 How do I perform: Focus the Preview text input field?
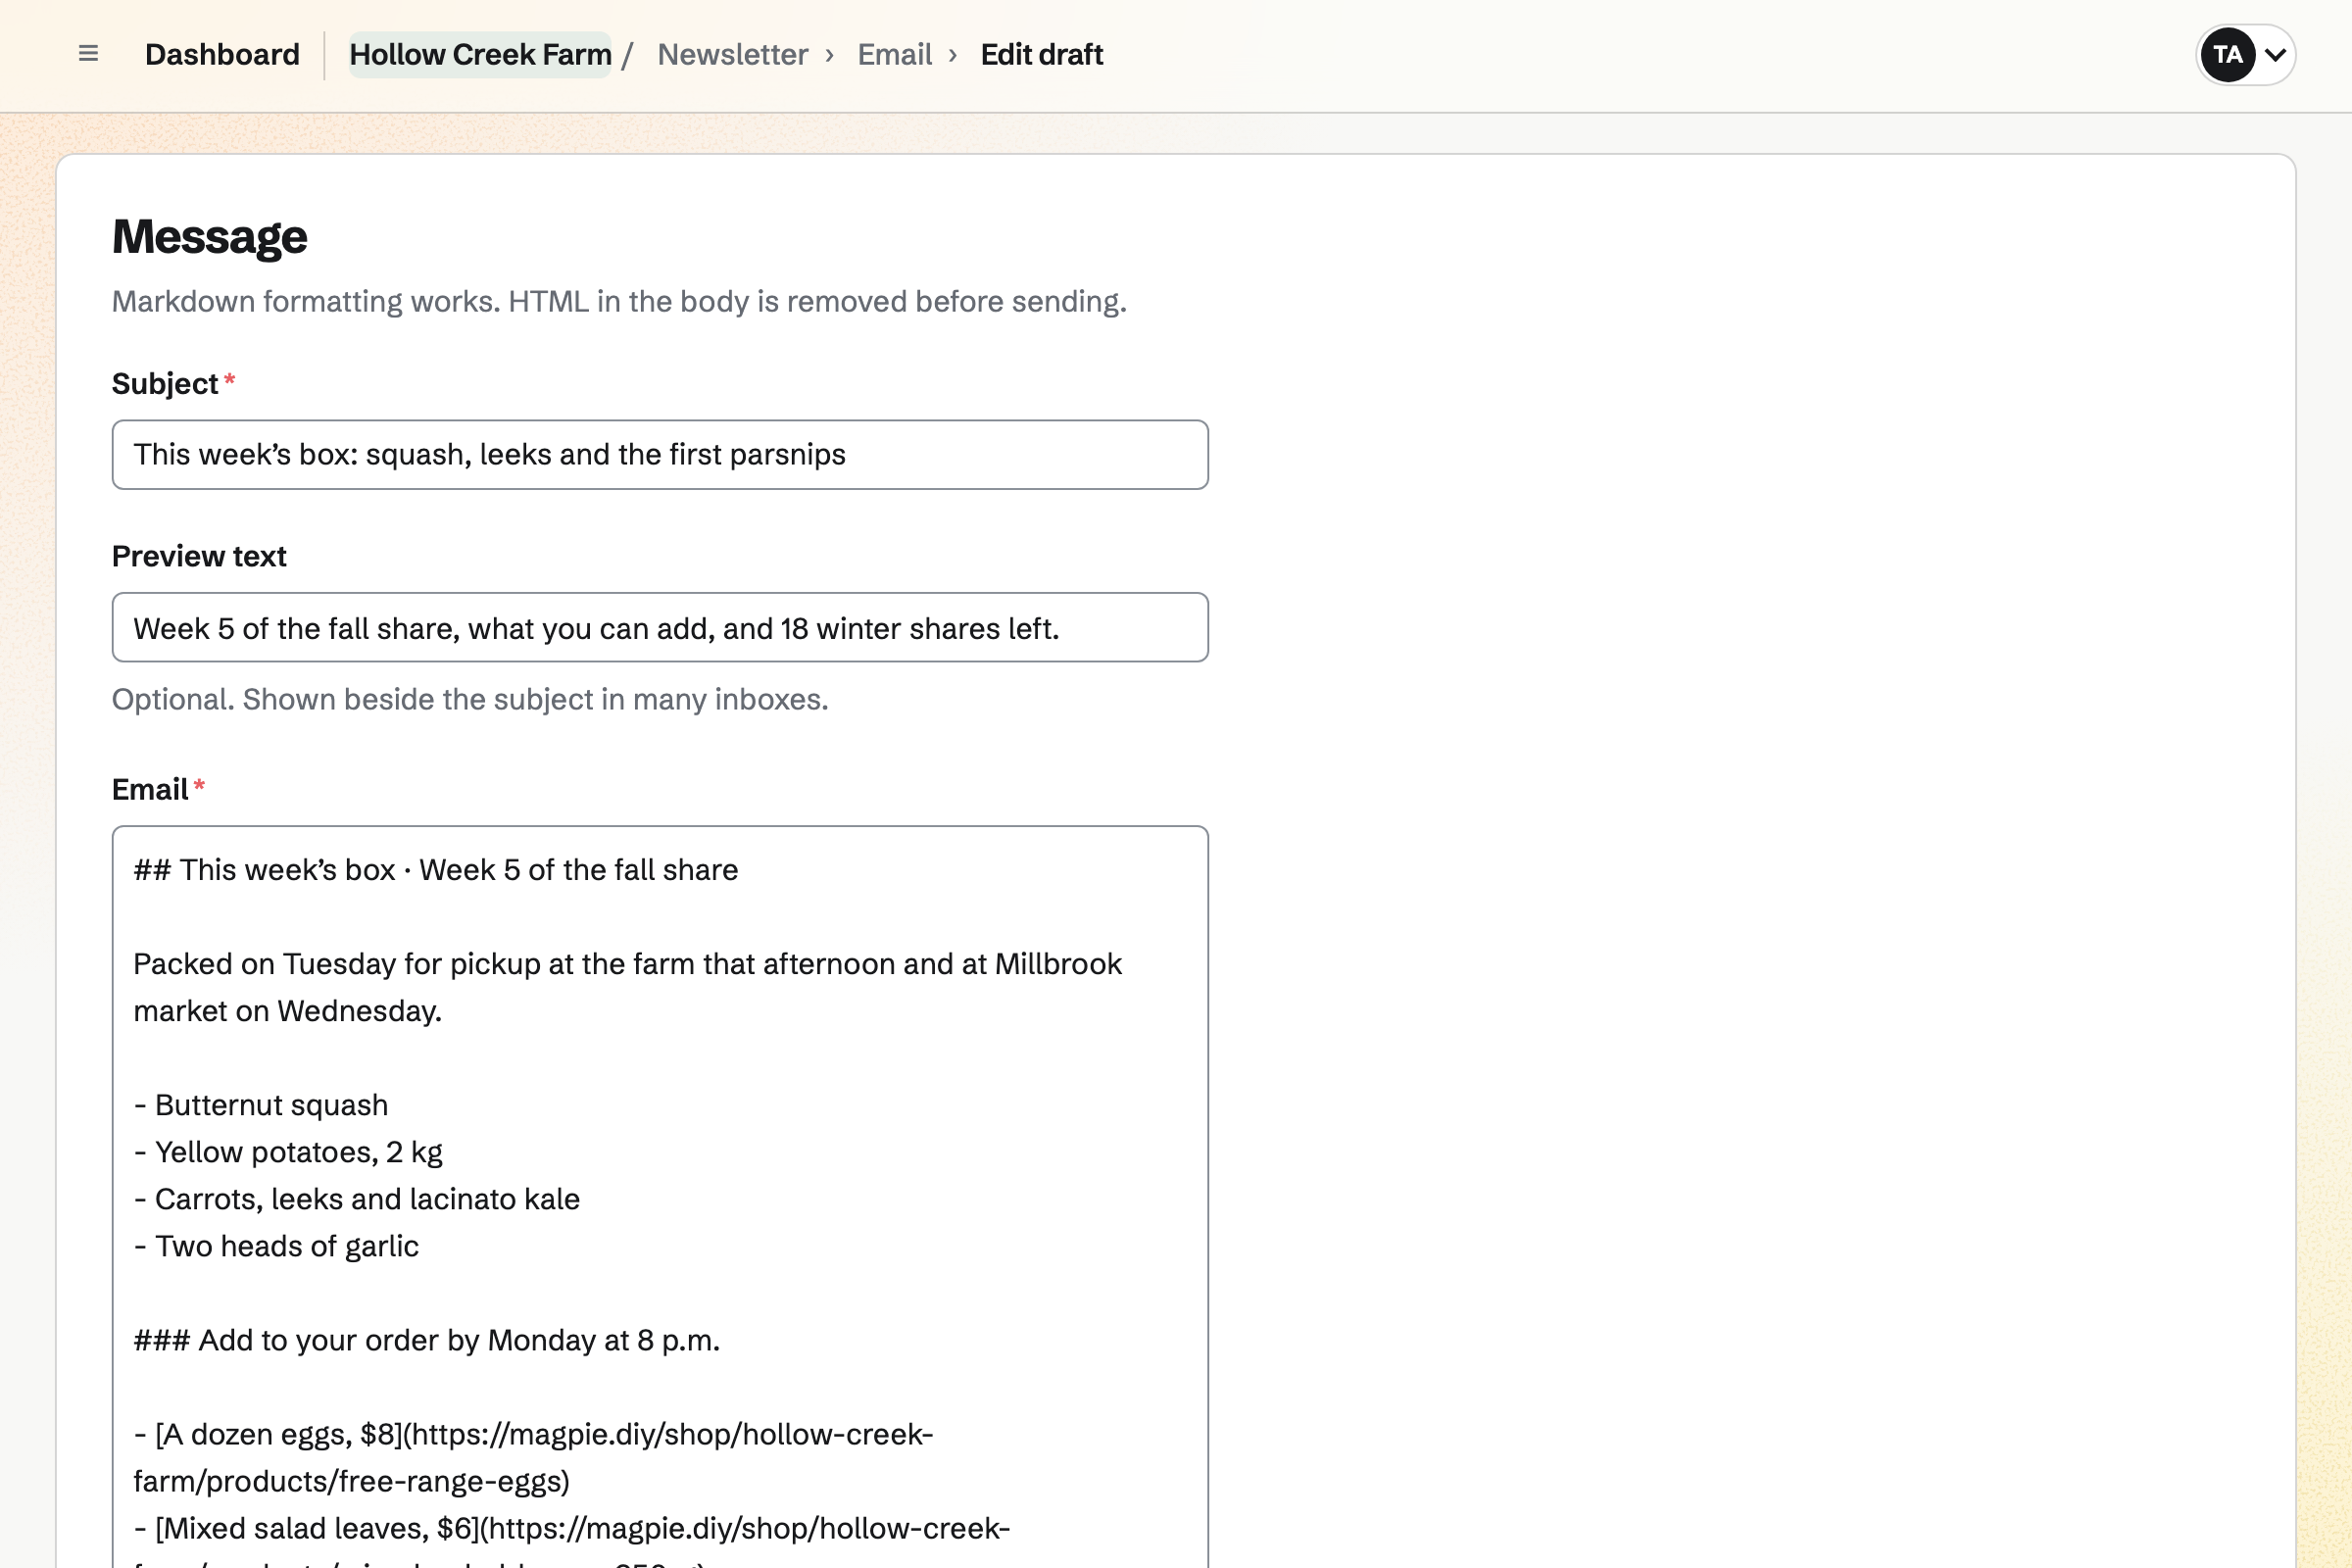[660, 628]
